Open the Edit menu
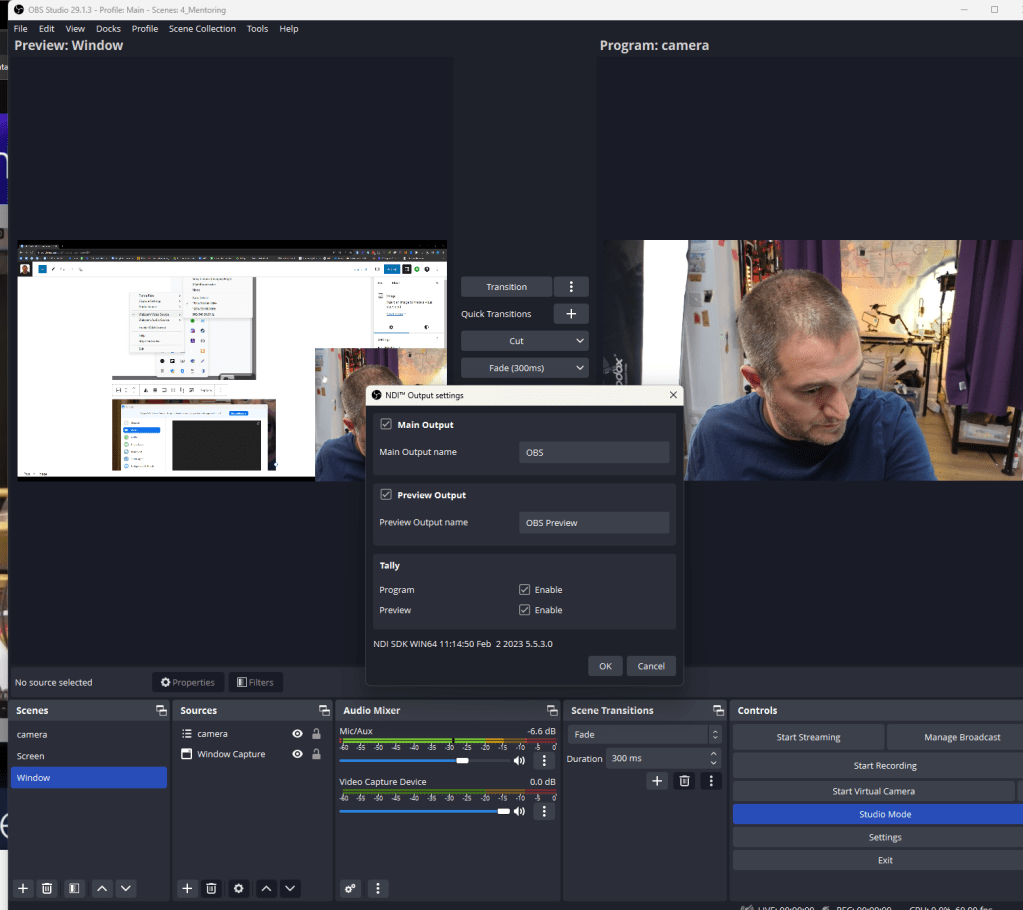Image resolution: width=1023 pixels, height=910 pixels. (x=46, y=29)
